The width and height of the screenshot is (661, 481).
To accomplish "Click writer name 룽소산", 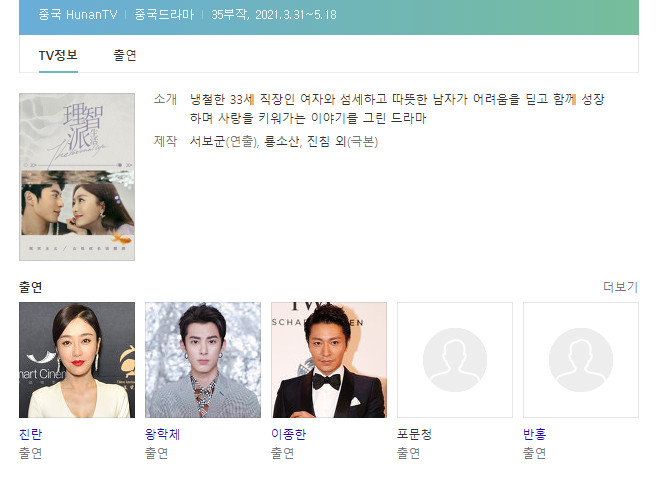I will 282,141.
